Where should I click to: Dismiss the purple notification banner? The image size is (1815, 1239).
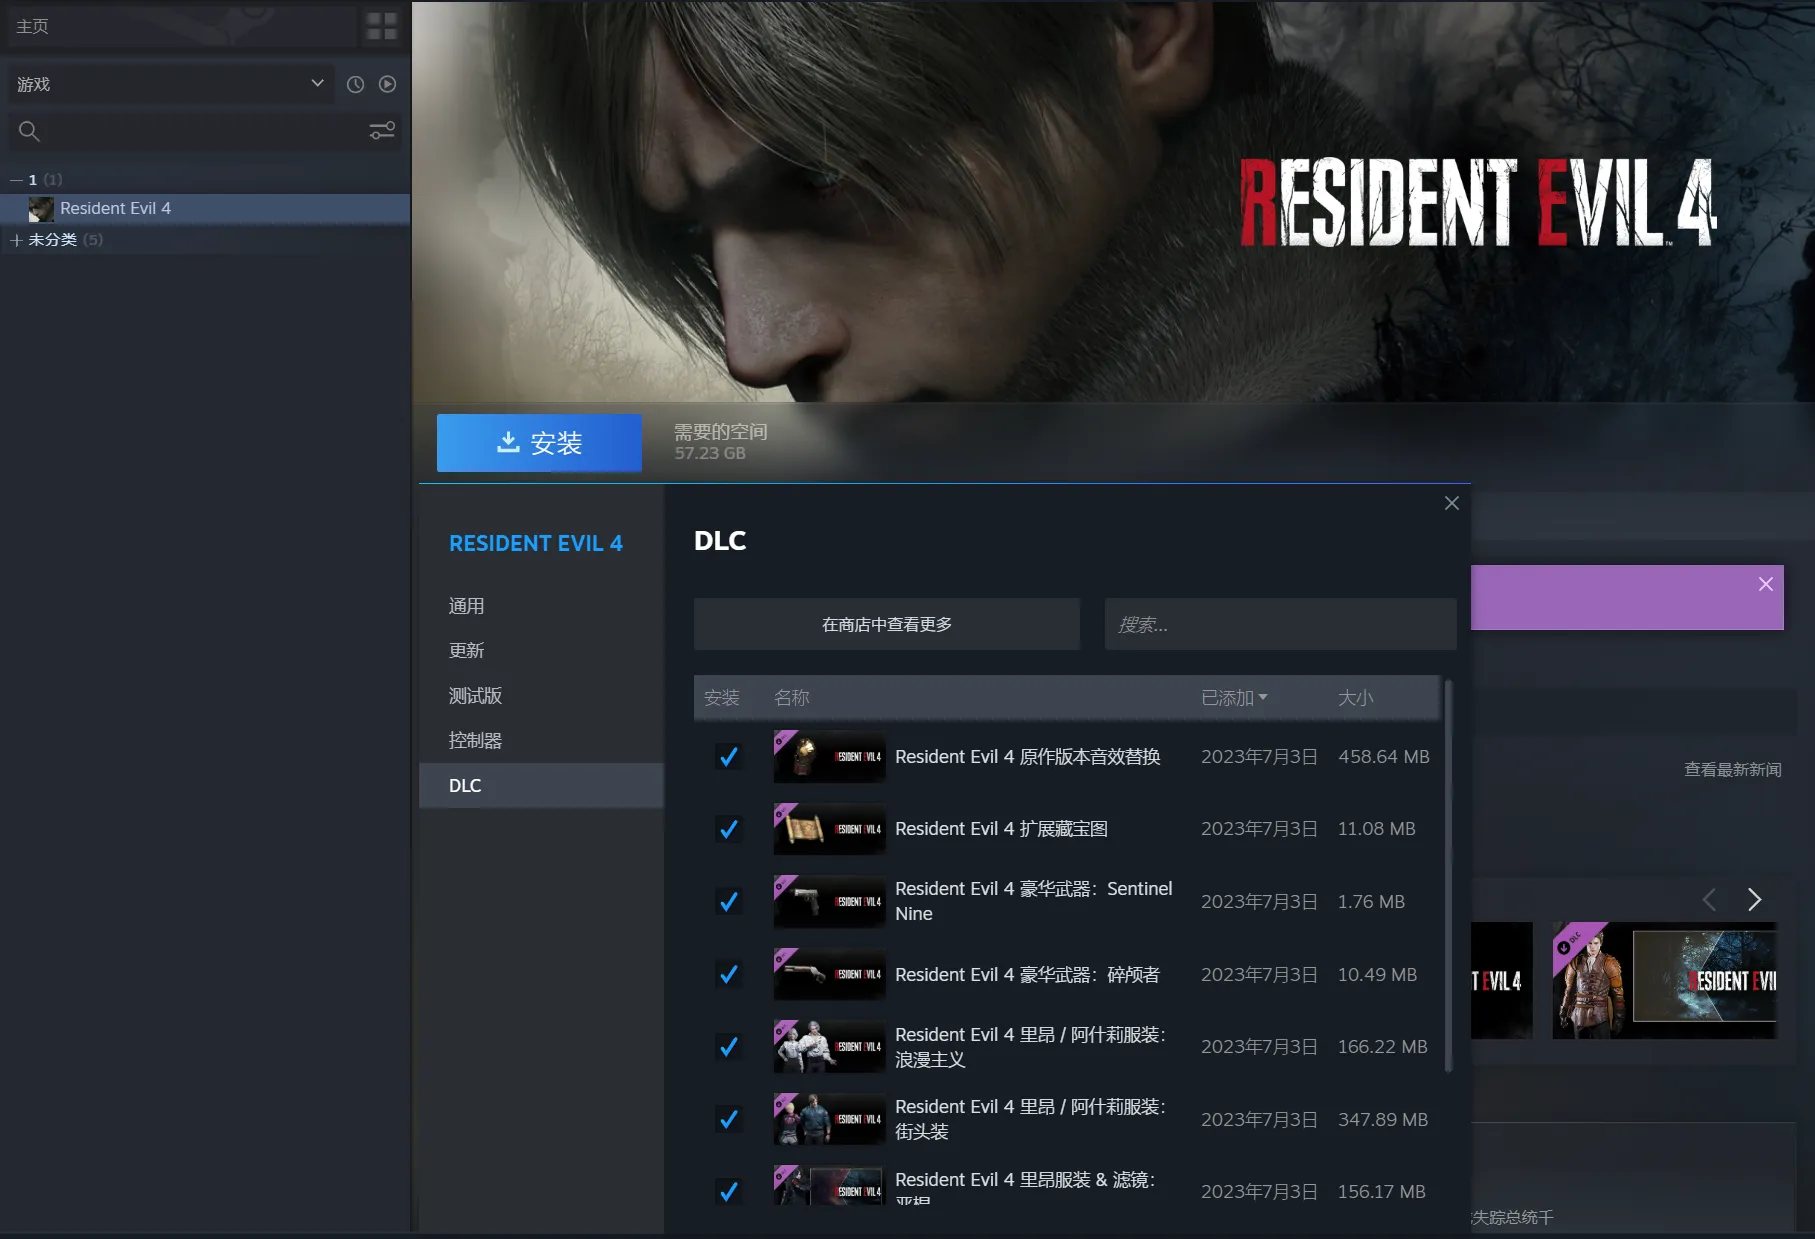tap(1765, 584)
